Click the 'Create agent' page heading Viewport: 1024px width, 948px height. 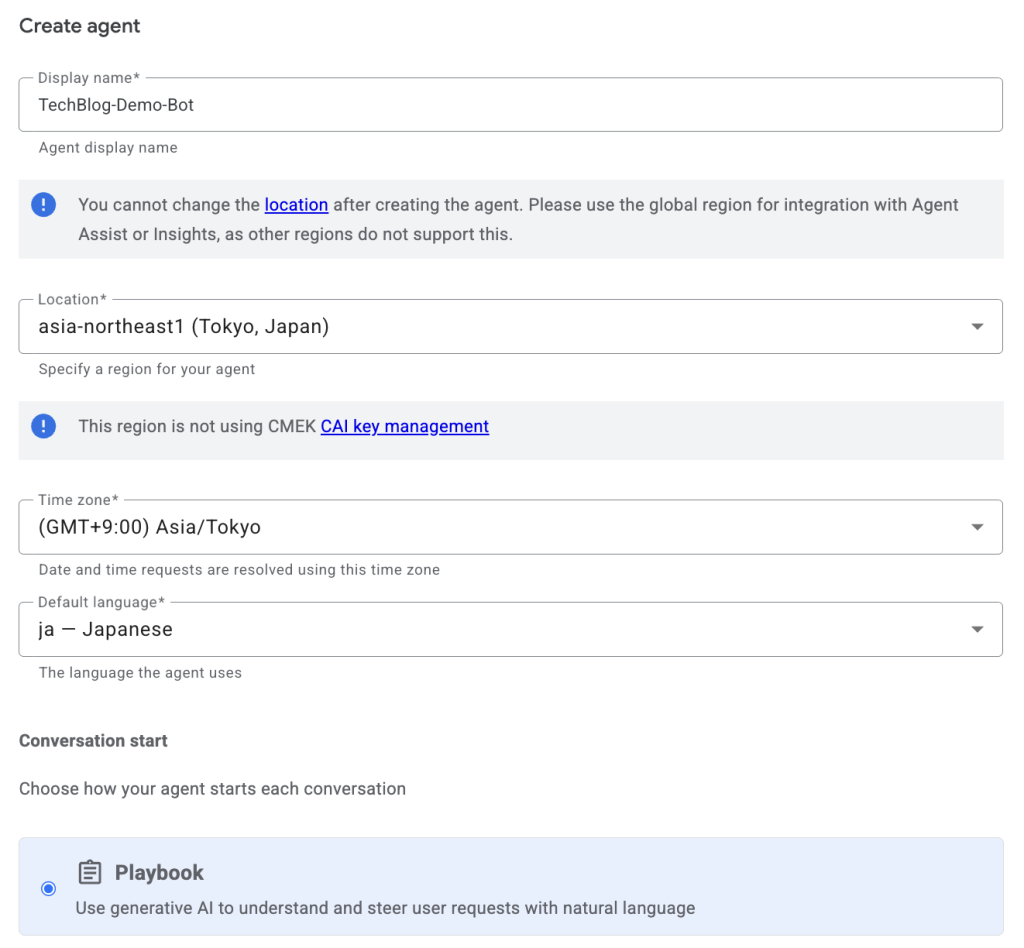[x=80, y=27]
